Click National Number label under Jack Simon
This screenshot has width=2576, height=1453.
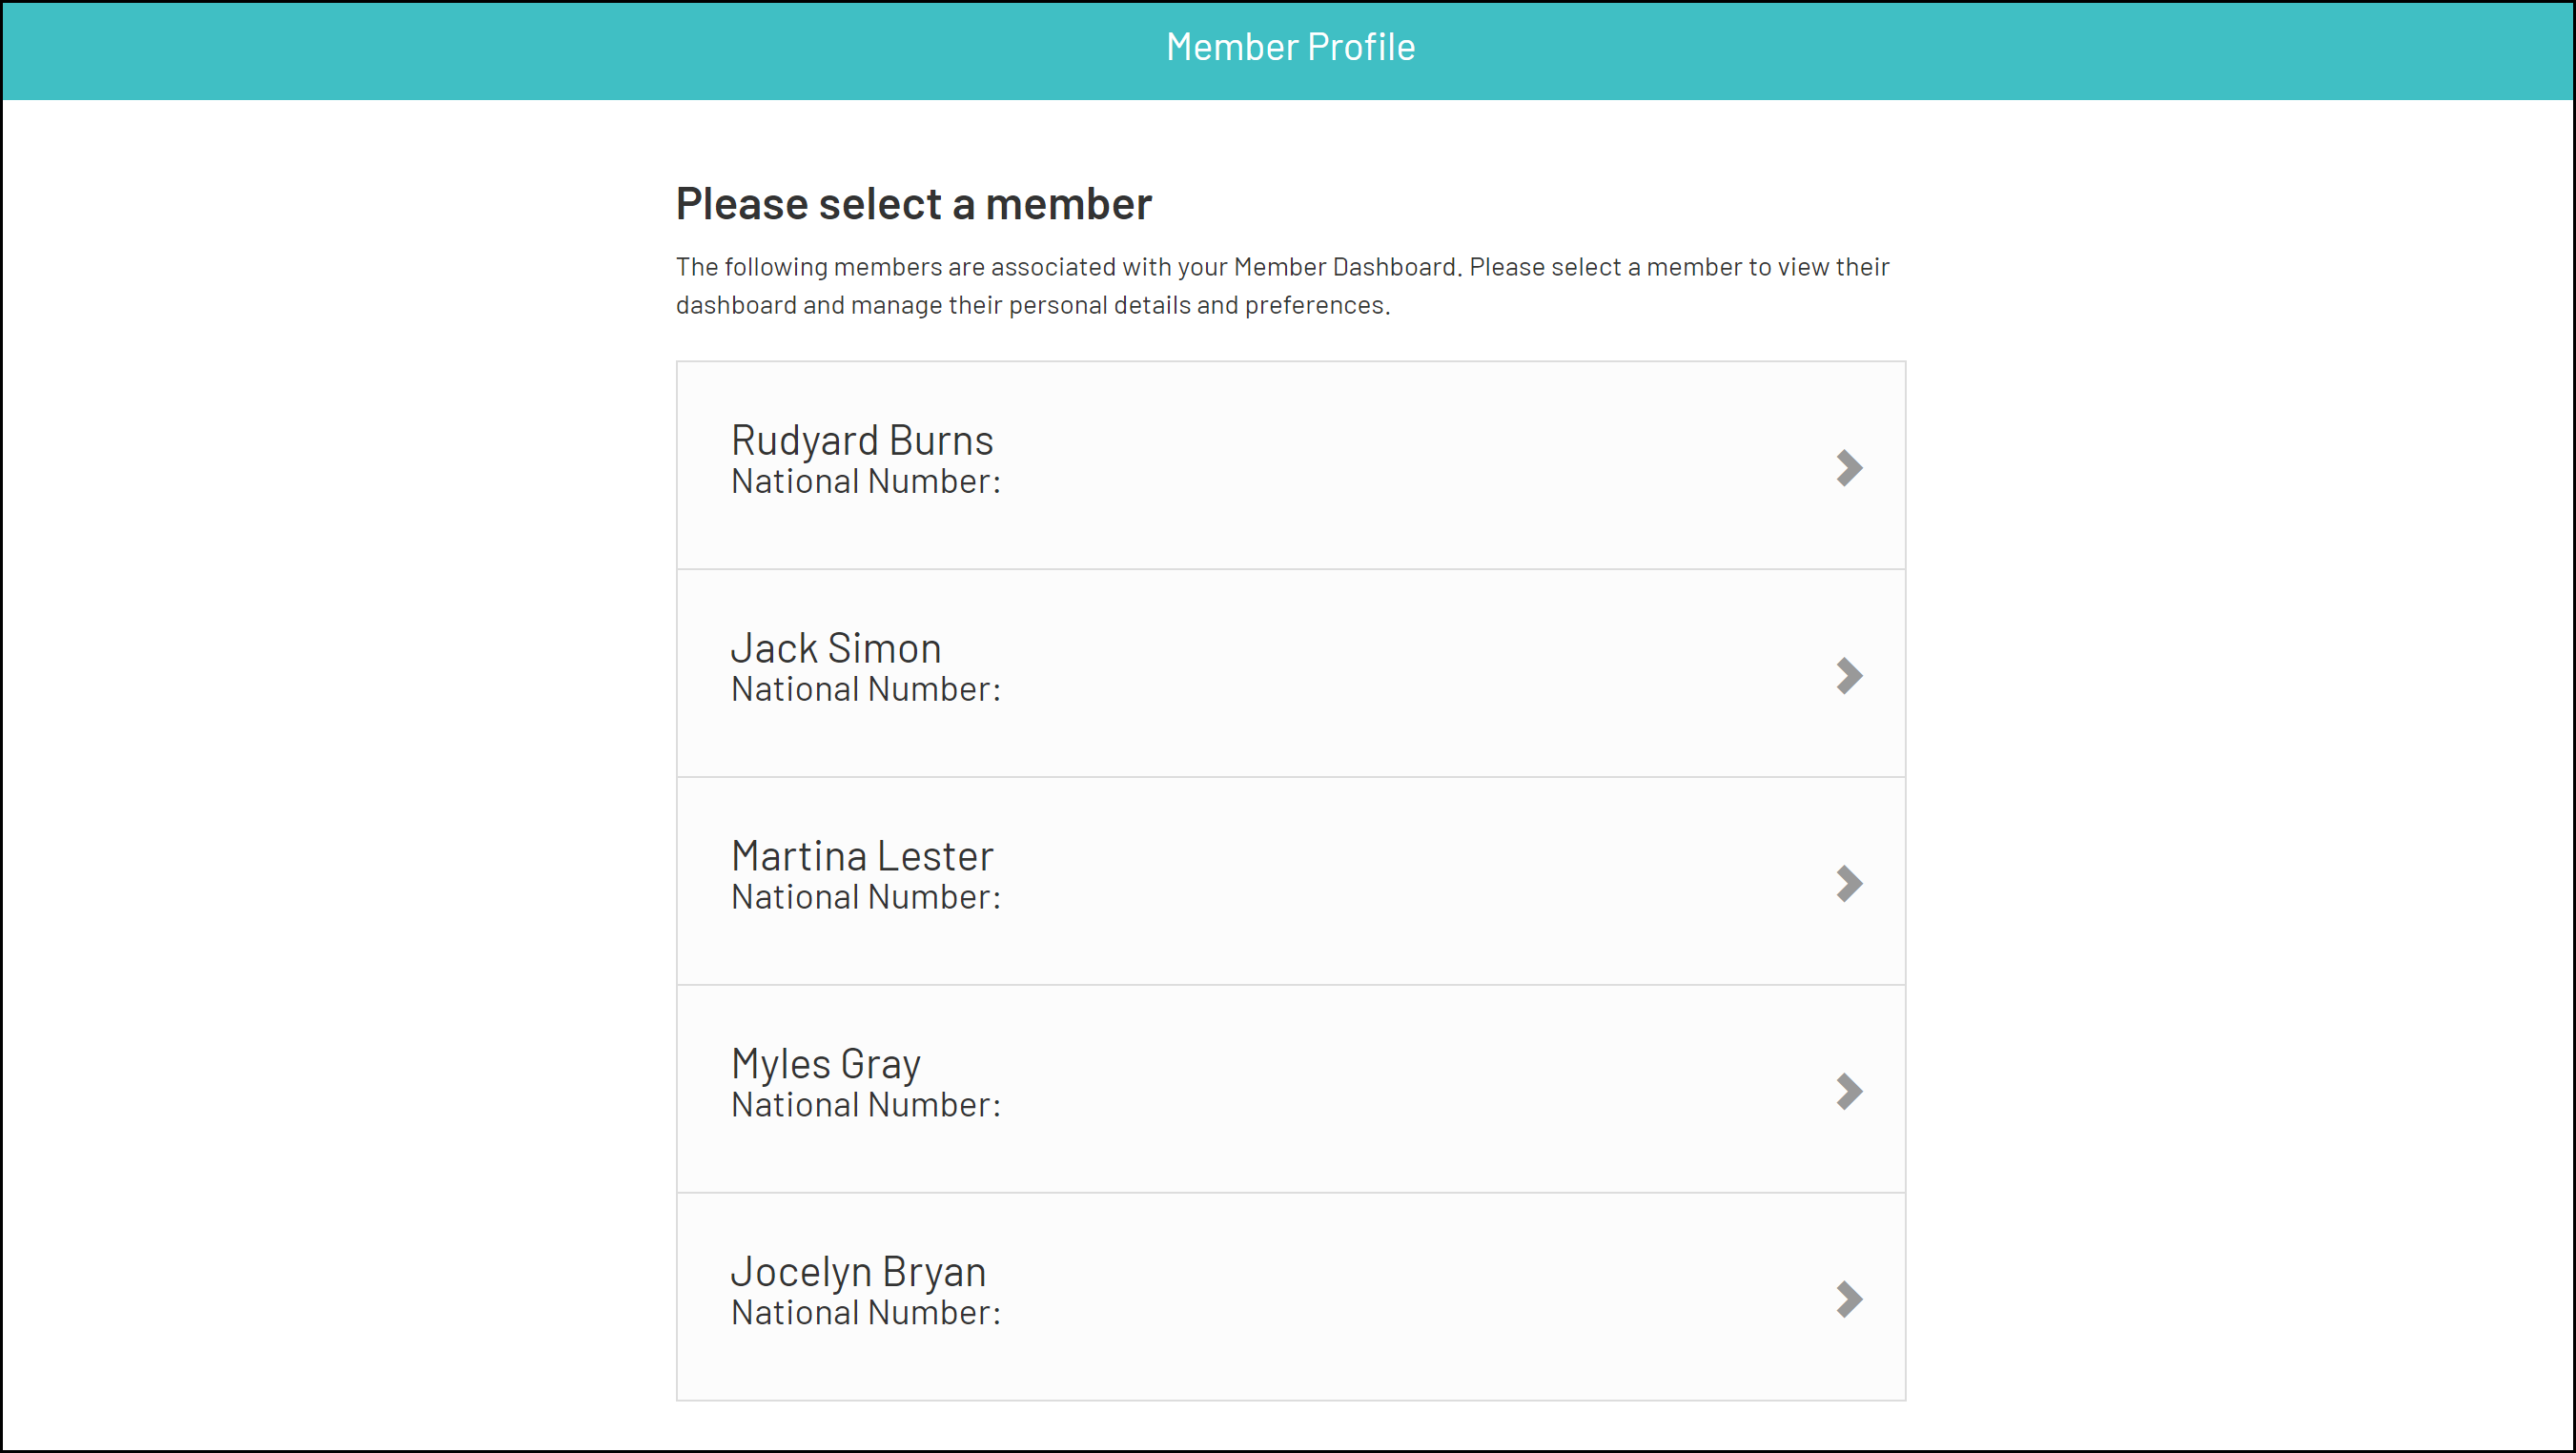(x=865, y=690)
